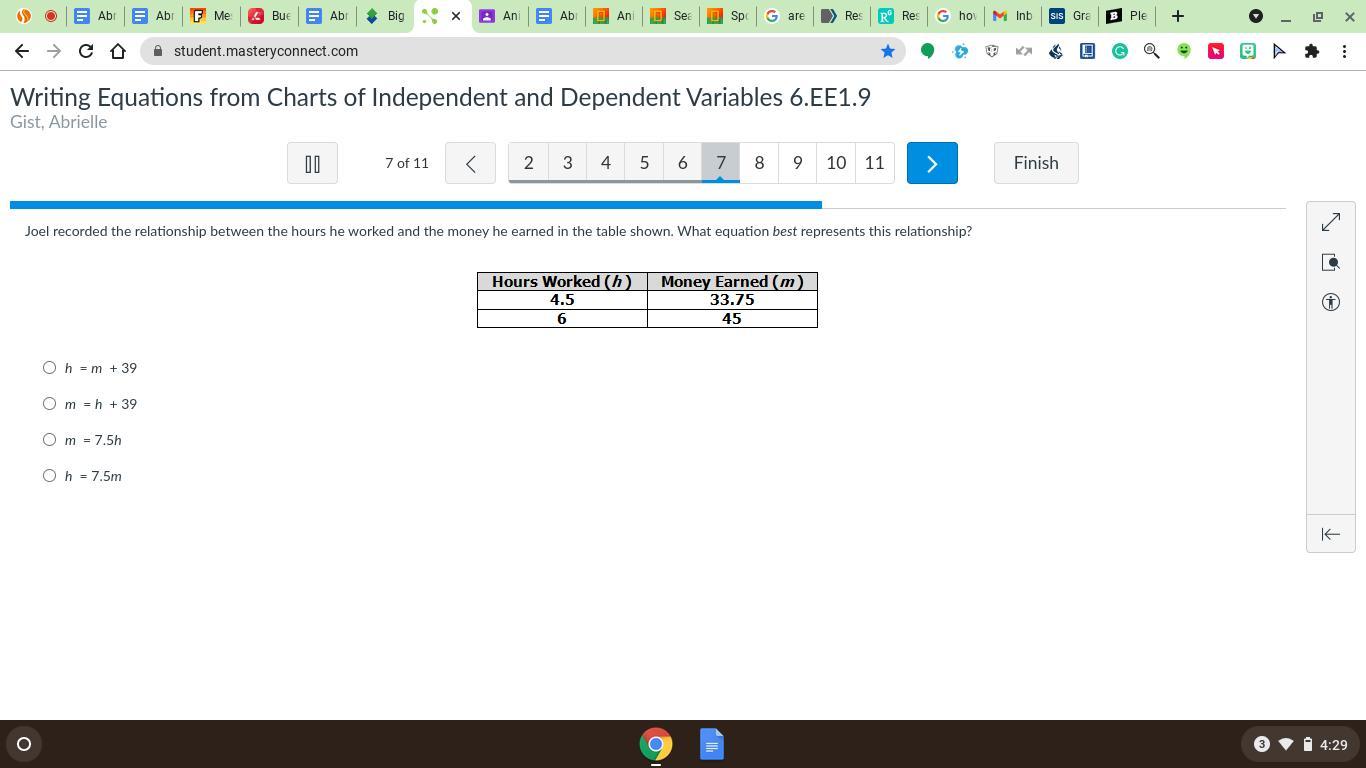Open Google Chrome from the shelf
The height and width of the screenshot is (768, 1366).
656,744
